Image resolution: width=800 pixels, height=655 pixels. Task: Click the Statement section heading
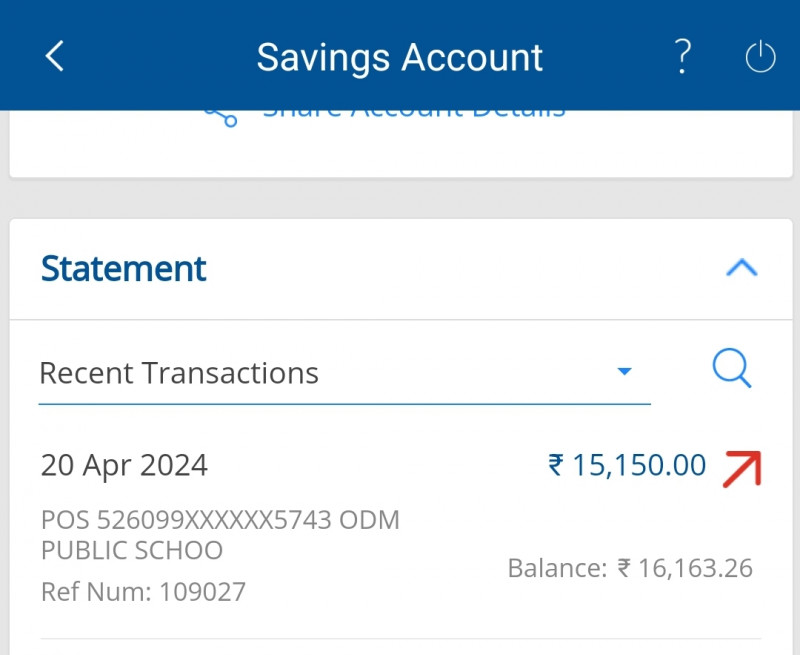[124, 269]
